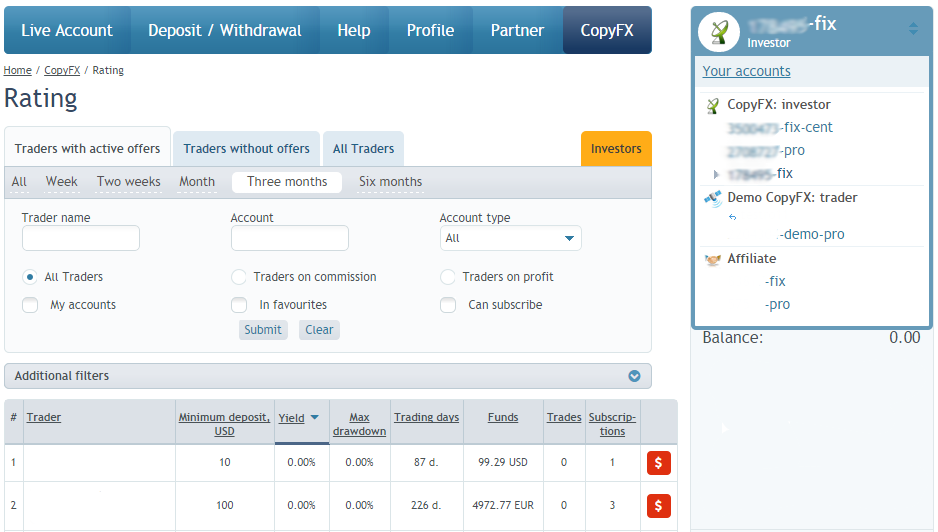The width and height of the screenshot is (938, 532).
Task: Expand the Additional filters chevron
Action: [x=634, y=376]
